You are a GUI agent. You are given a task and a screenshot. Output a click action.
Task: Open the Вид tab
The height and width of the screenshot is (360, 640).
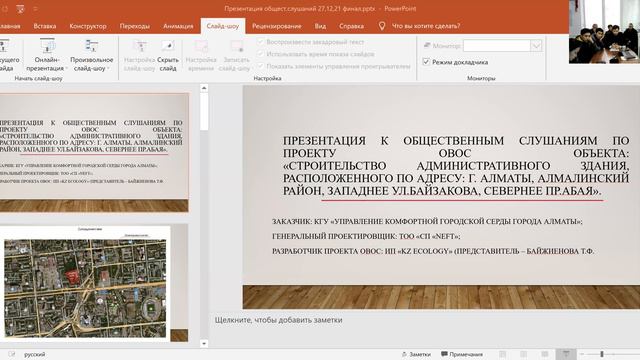(320, 26)
